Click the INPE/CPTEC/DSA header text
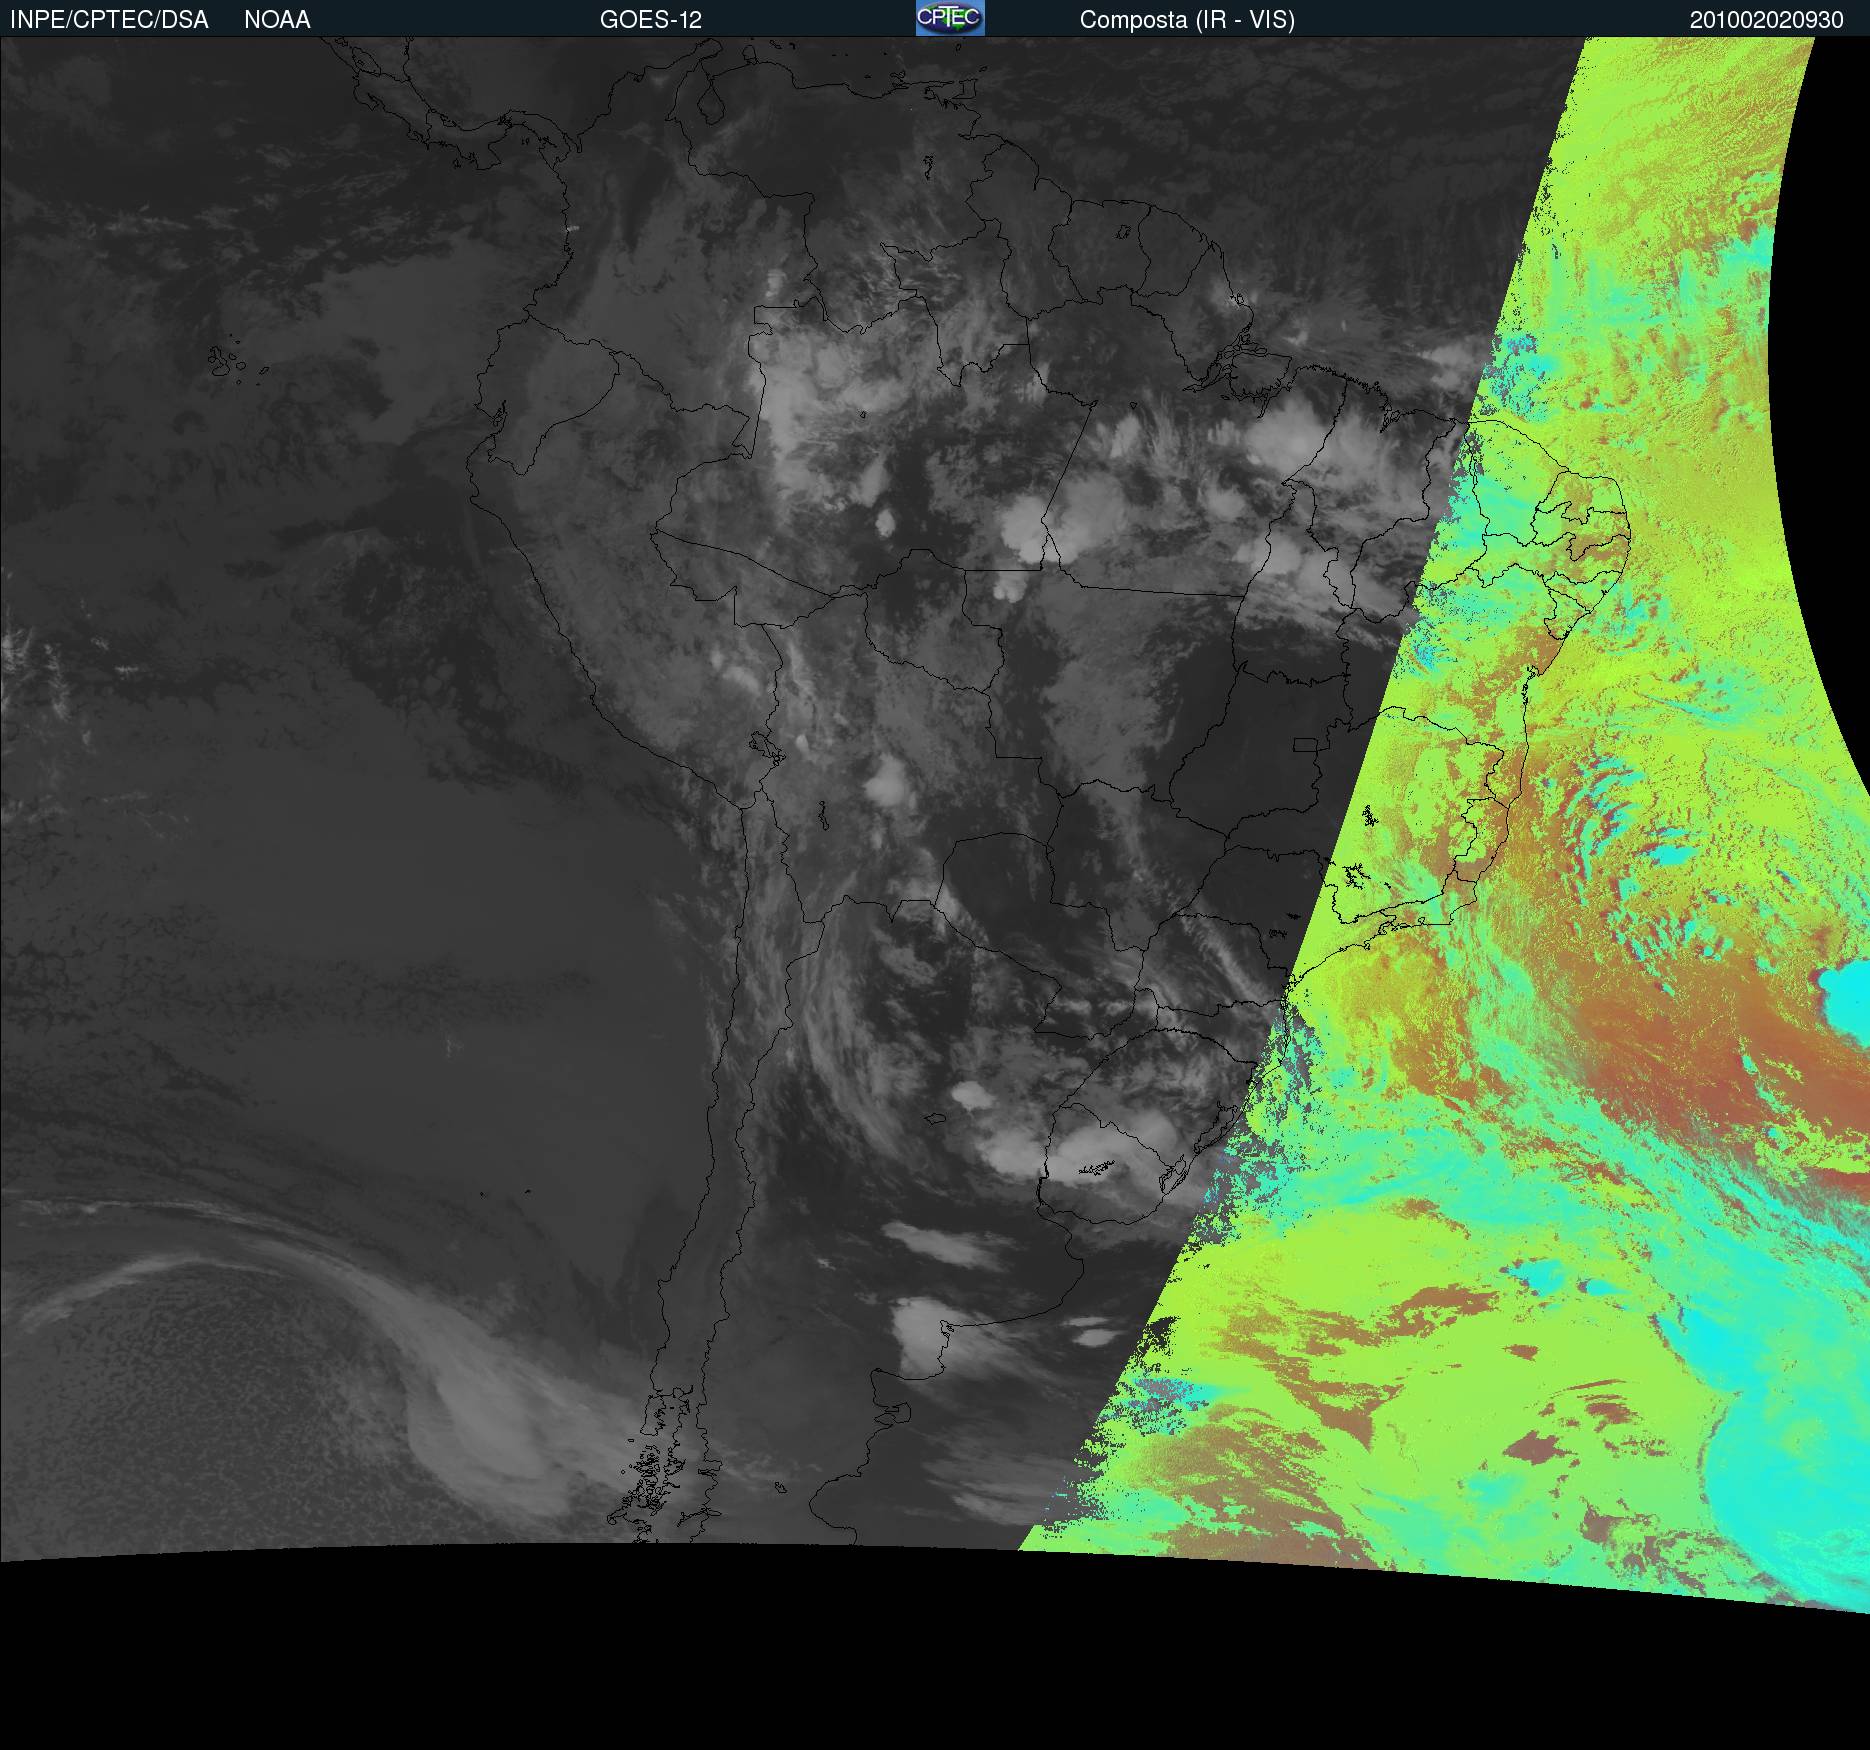This screenshot has height=1750, width=1870. [x=109, y=20]
